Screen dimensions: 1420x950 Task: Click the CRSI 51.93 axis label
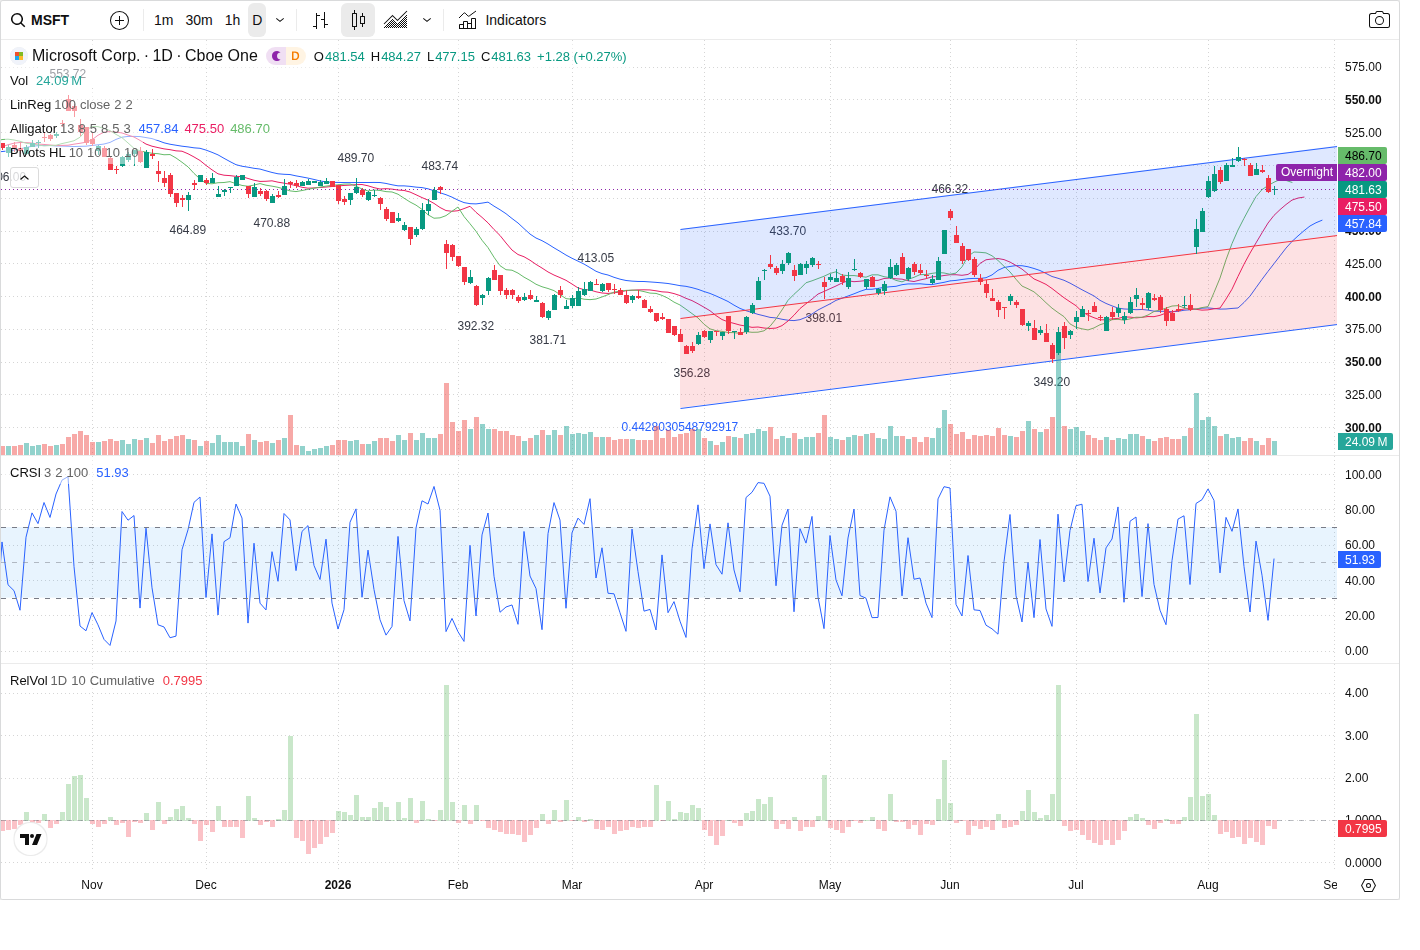coord(1359,560)
